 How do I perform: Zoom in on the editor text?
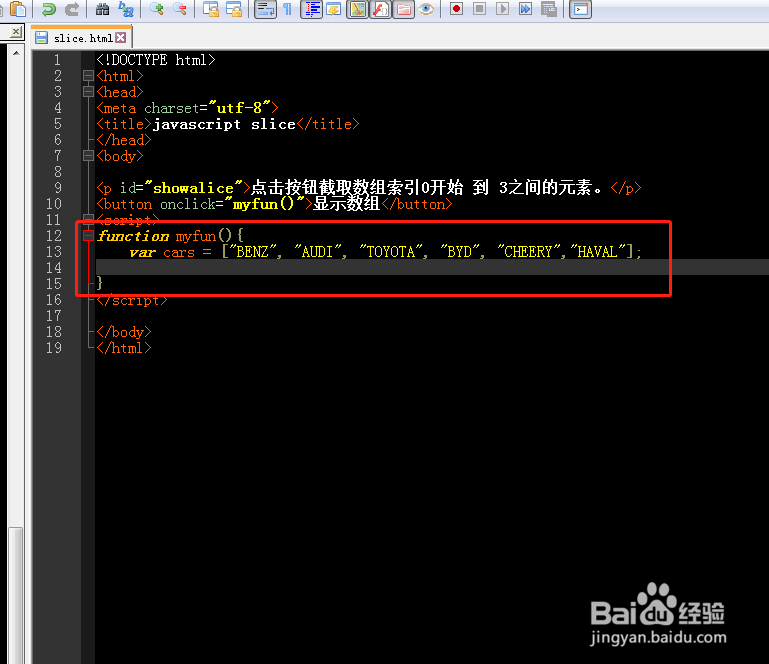pos(157,9)
